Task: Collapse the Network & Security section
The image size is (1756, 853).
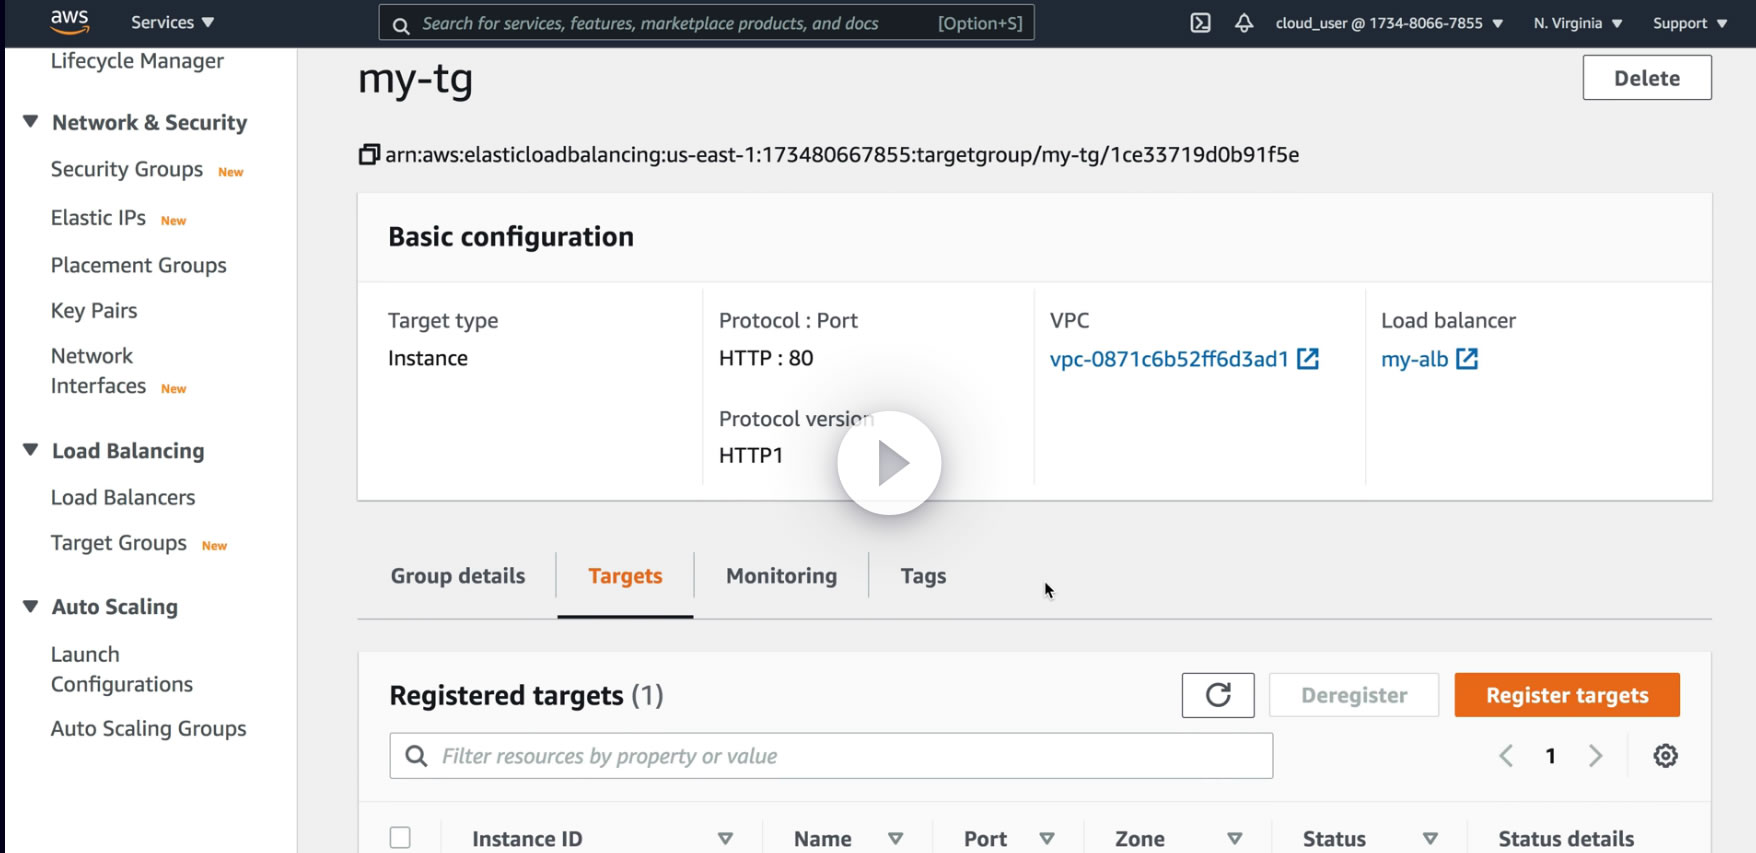Action: tap(31, 122)
